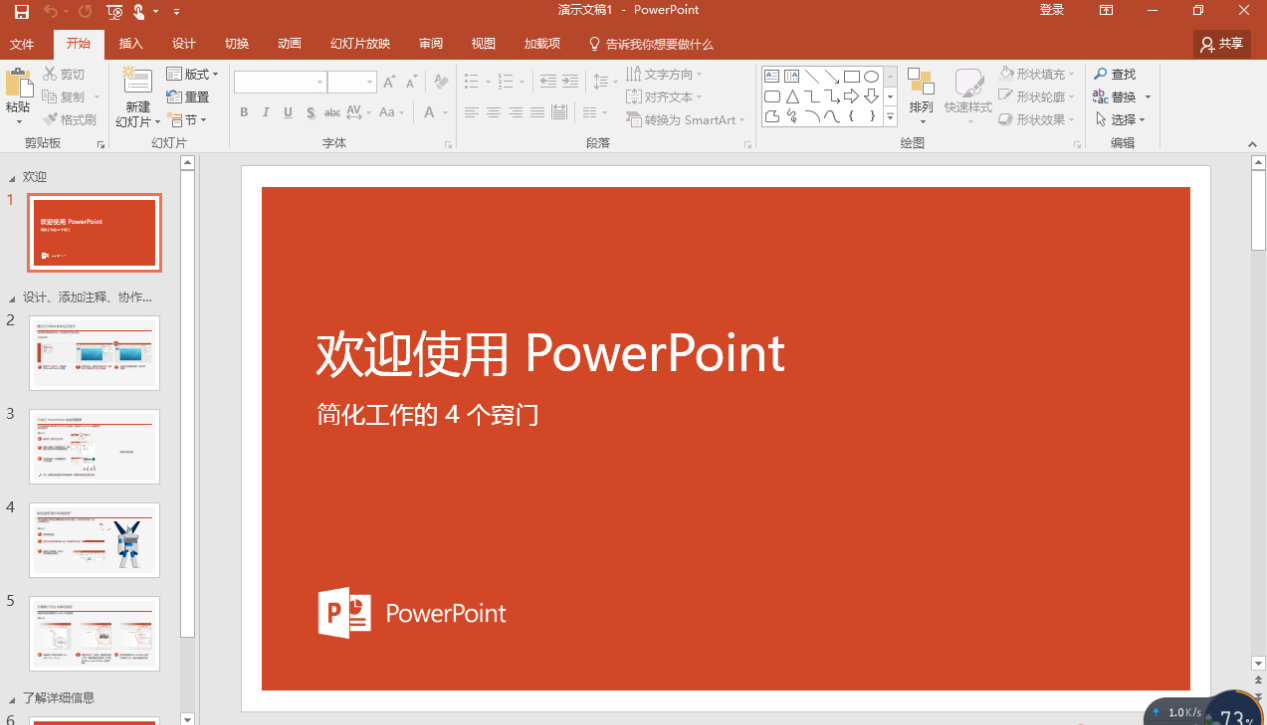Screen dimensions: 1267x725
Task: Click the scroll-down arrow of slide editor scrollbar
Action: pos(1258,663)
